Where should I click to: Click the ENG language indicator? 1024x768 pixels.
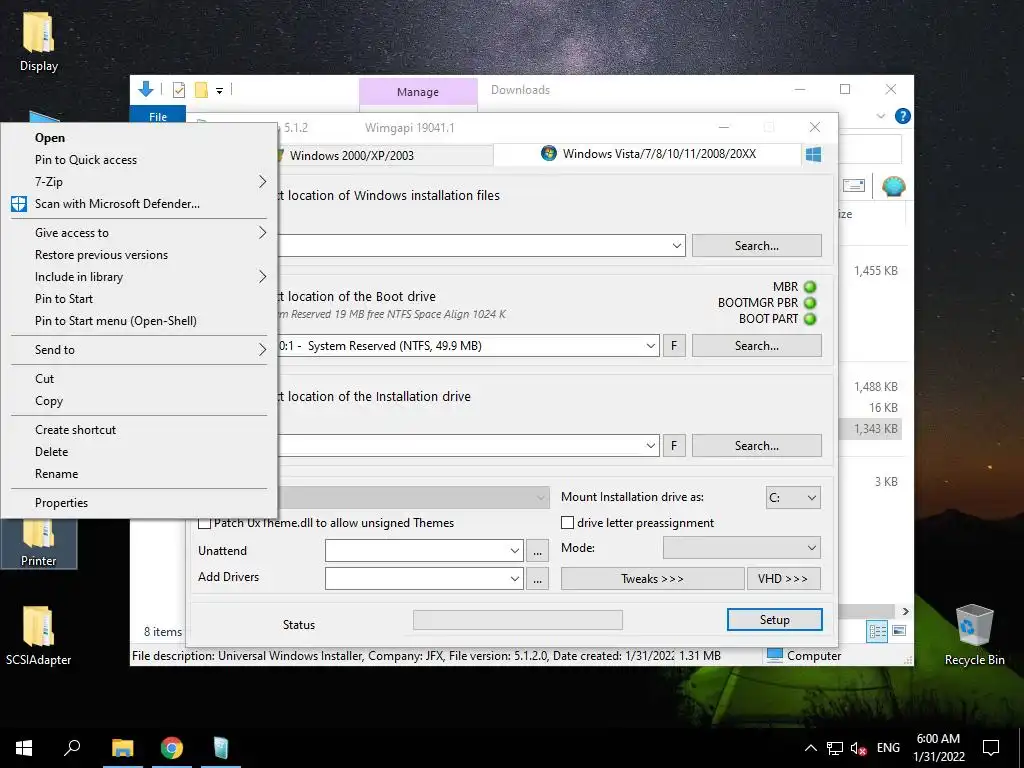[888, 748]
